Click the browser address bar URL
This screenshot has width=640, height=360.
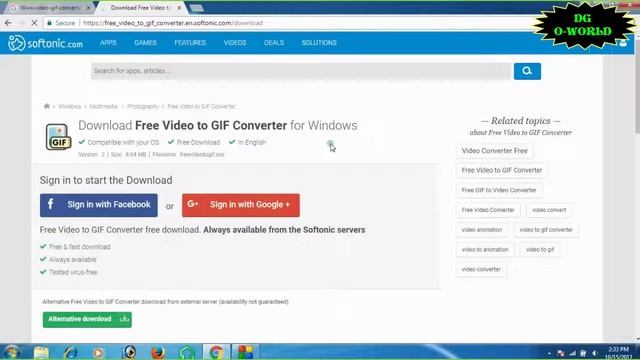click(x=173, y=23)
